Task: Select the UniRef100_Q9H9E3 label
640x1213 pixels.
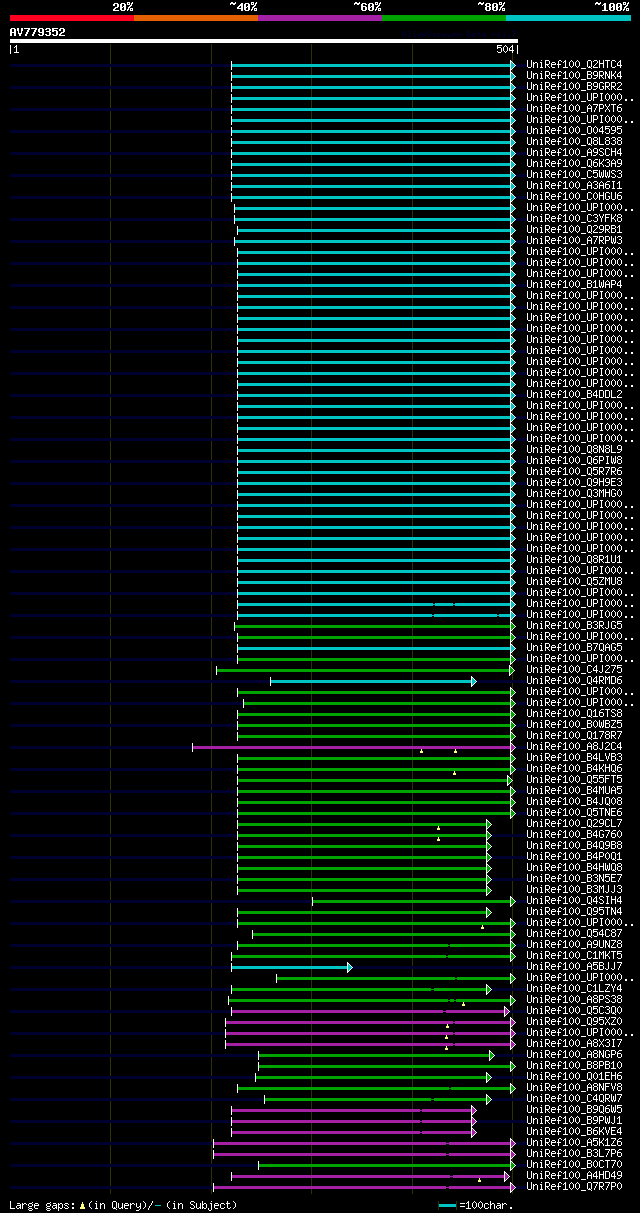Action: coord(574,482)
